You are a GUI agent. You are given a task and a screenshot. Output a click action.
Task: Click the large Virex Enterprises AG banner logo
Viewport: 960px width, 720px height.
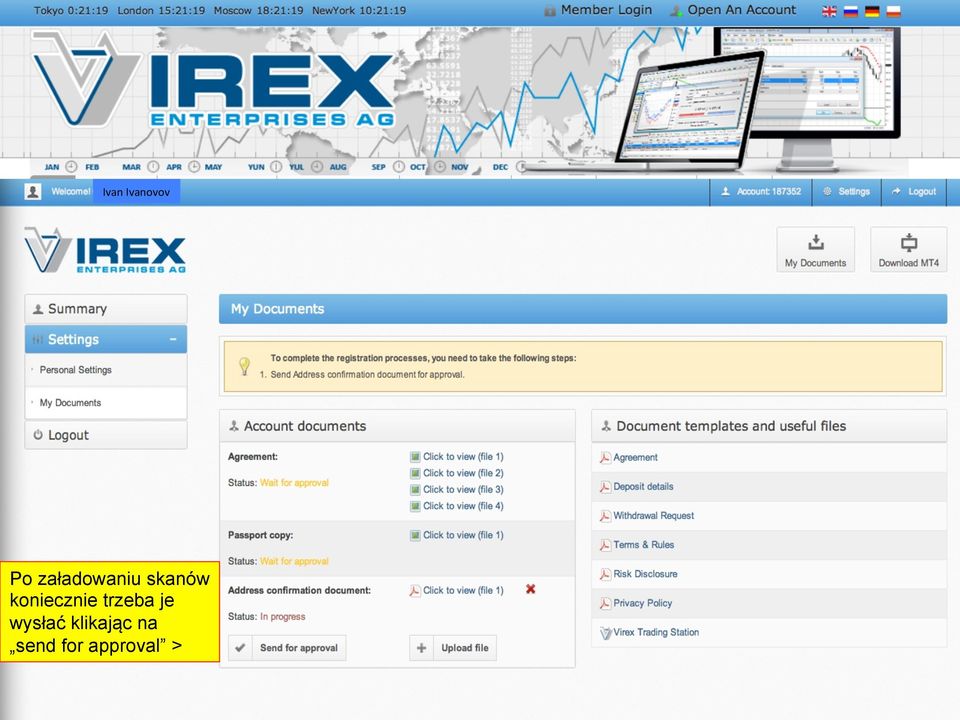click(213, 81)
